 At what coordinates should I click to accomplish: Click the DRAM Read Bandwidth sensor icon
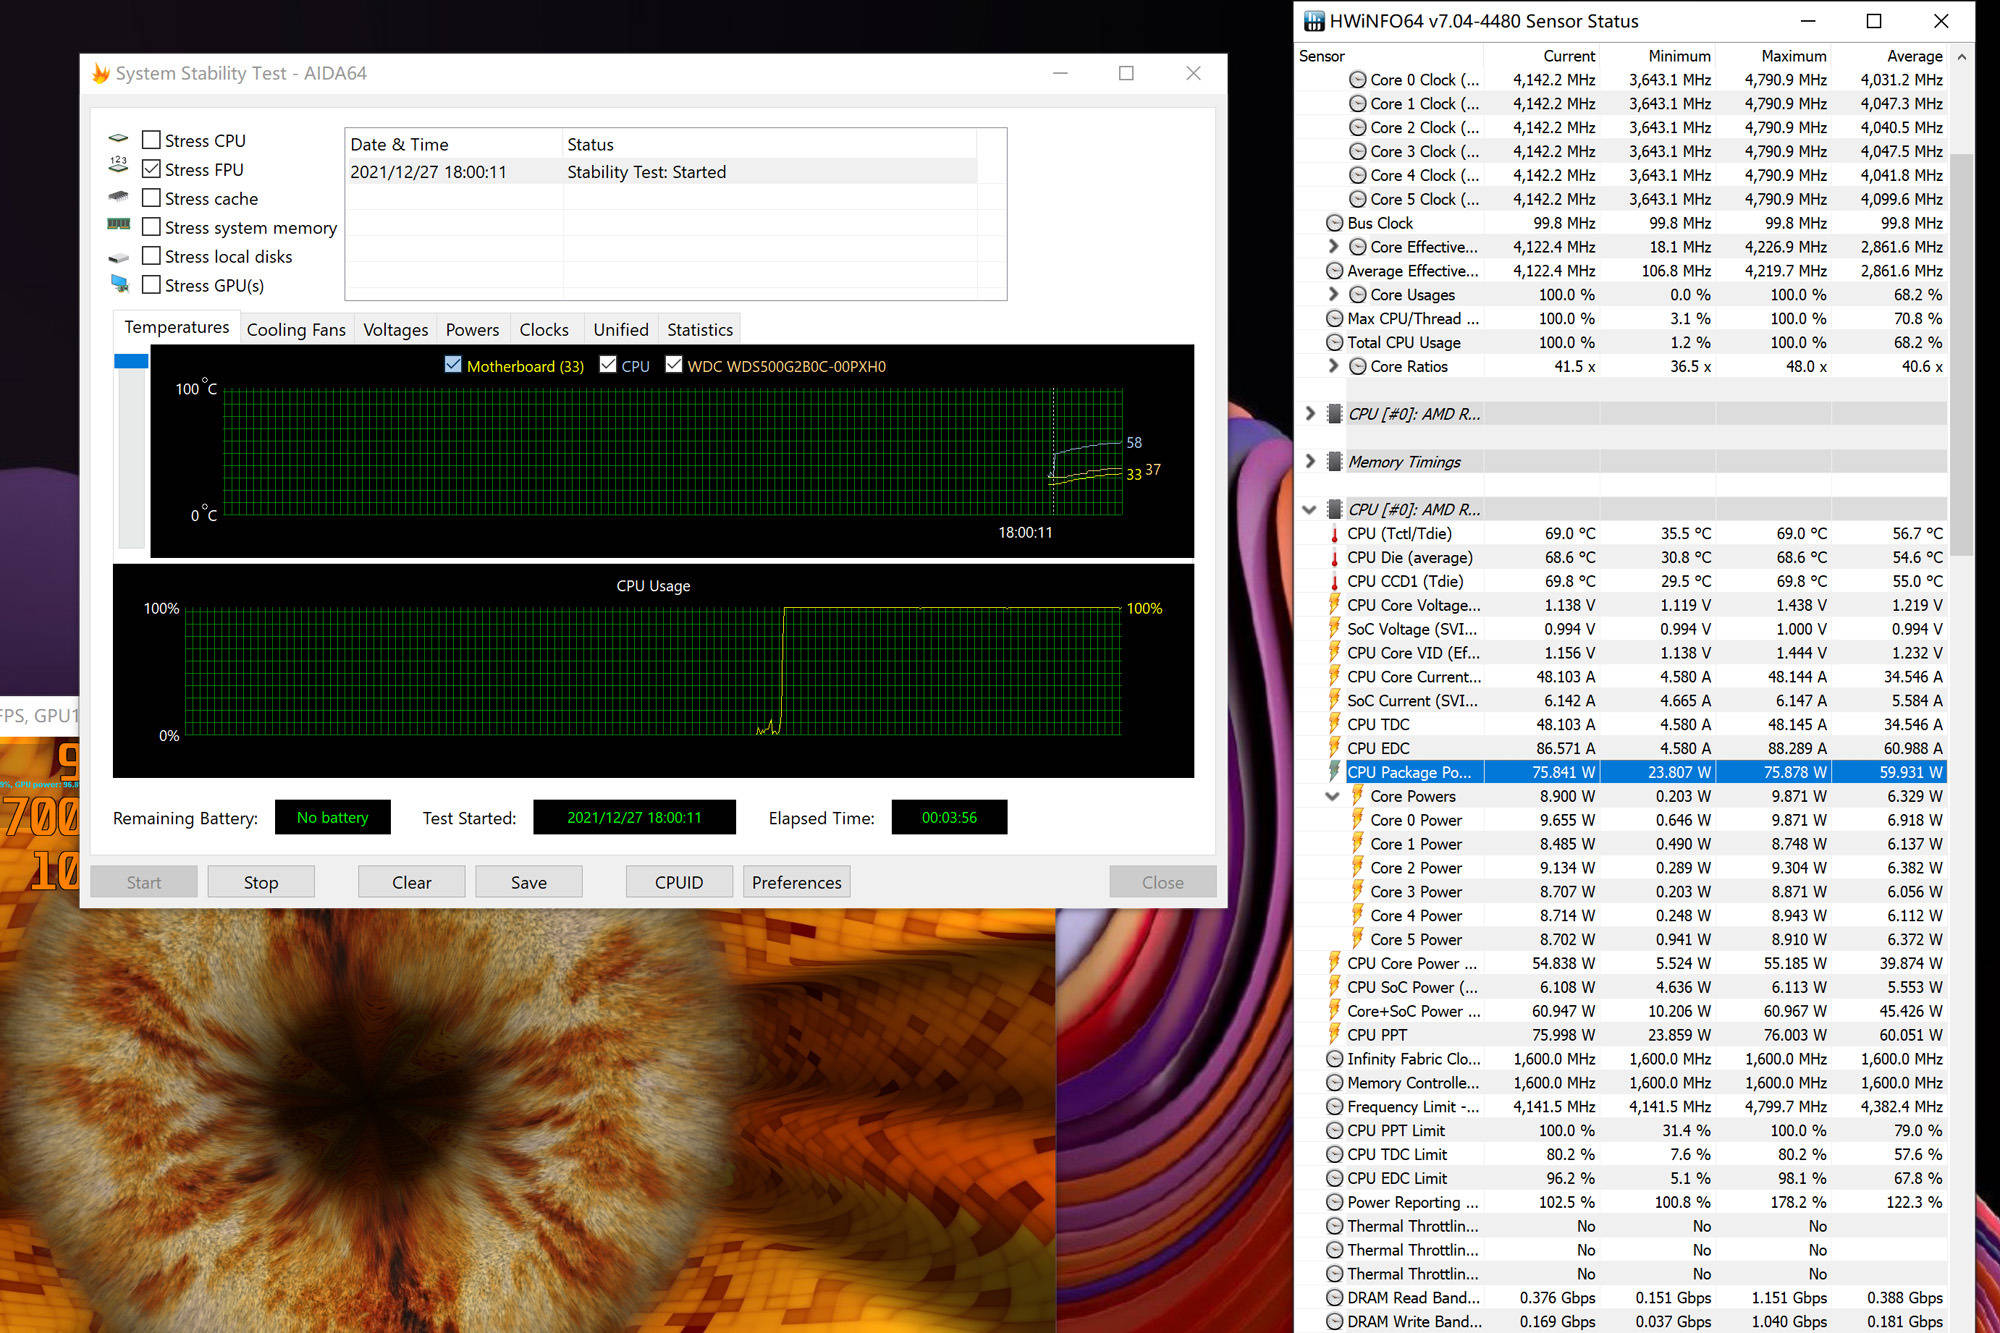(x=1334, y=1298)
